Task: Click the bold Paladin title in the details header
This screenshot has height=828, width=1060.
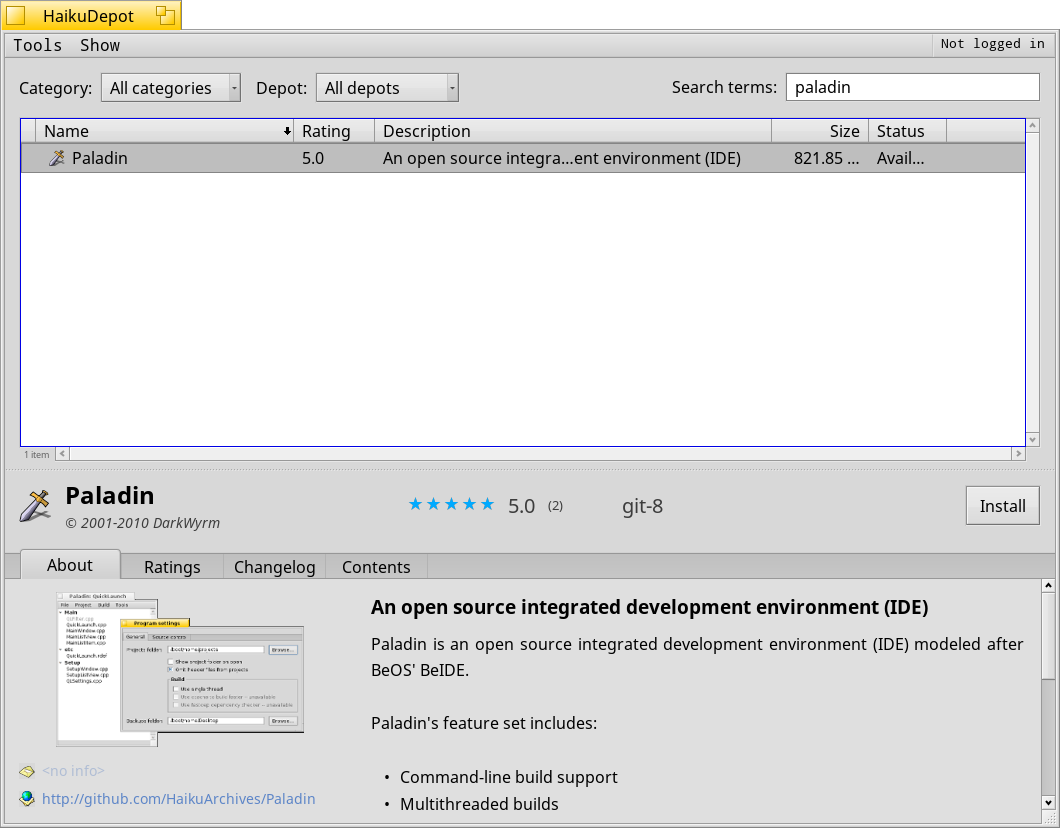Action: (110, 495)
